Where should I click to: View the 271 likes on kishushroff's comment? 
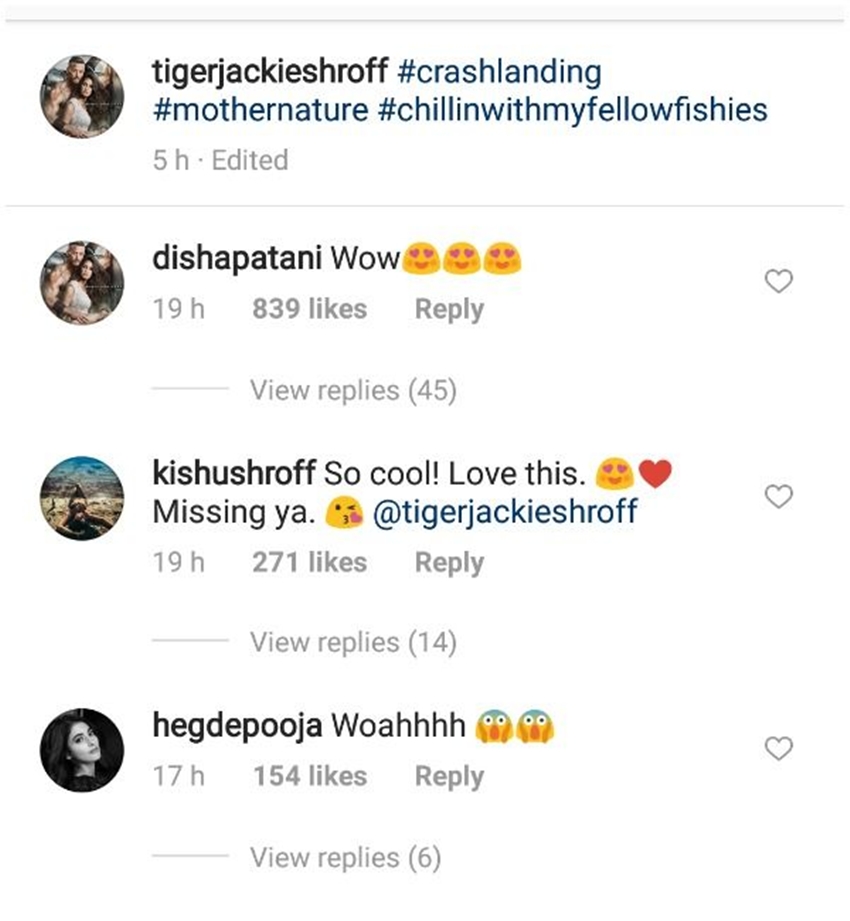click(309, 563)
